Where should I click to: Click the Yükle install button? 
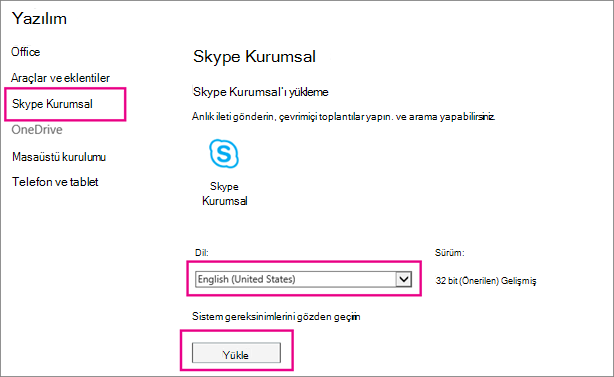point(236,353)
